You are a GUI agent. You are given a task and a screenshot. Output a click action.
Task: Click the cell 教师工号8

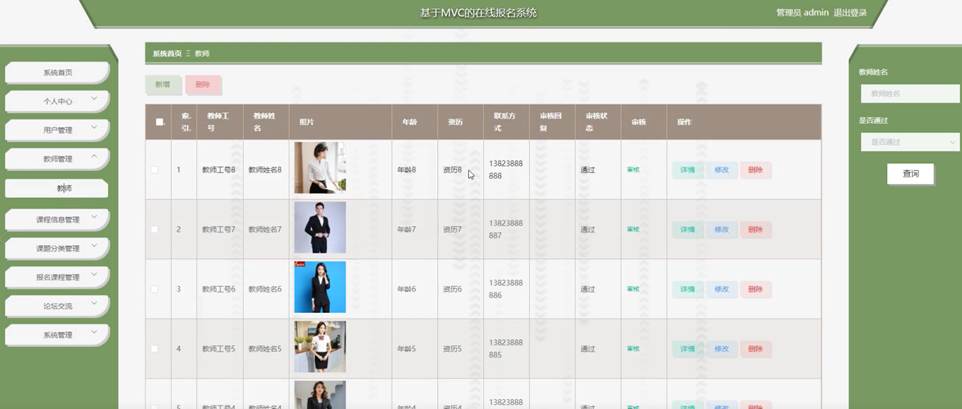tap(219, 170)
